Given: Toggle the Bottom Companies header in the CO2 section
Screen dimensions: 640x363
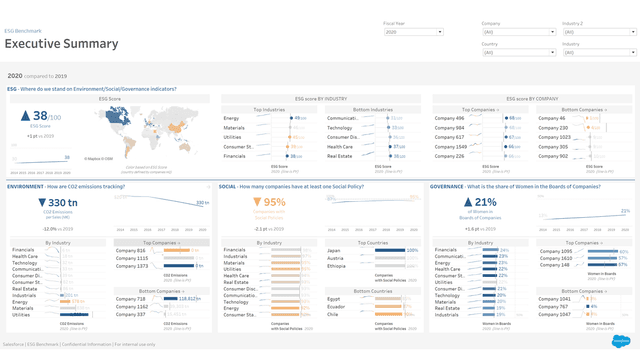Looking at the screenshot, I should coord(162,291).
